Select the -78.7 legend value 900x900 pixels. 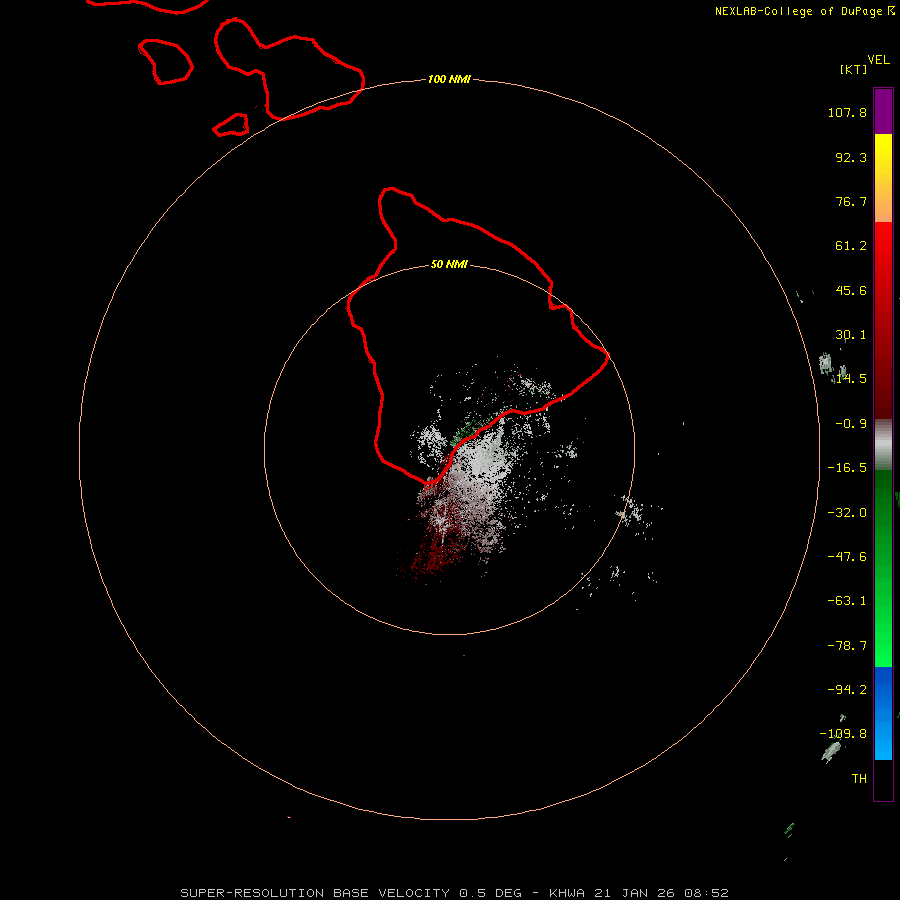click(847, 646)
